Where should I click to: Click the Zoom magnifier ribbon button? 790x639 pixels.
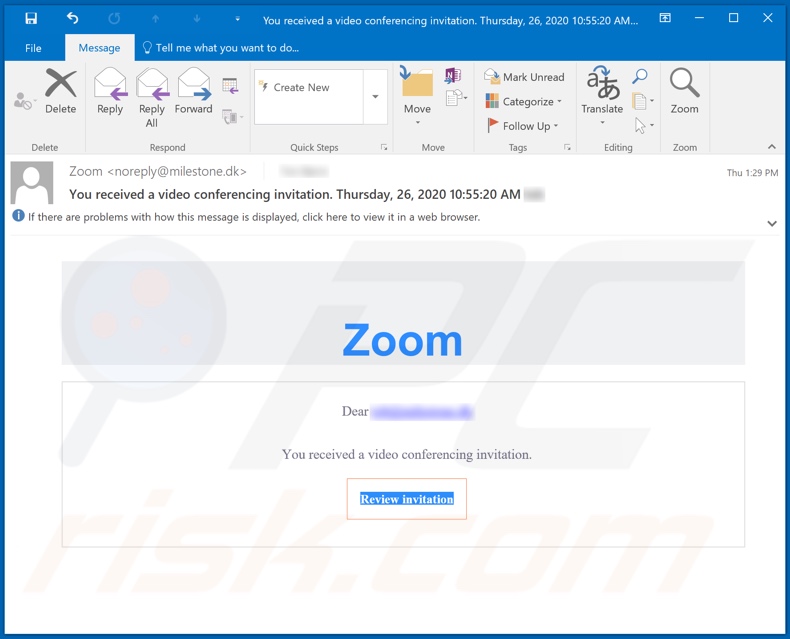pyautogui.click(x=684, y=91)
